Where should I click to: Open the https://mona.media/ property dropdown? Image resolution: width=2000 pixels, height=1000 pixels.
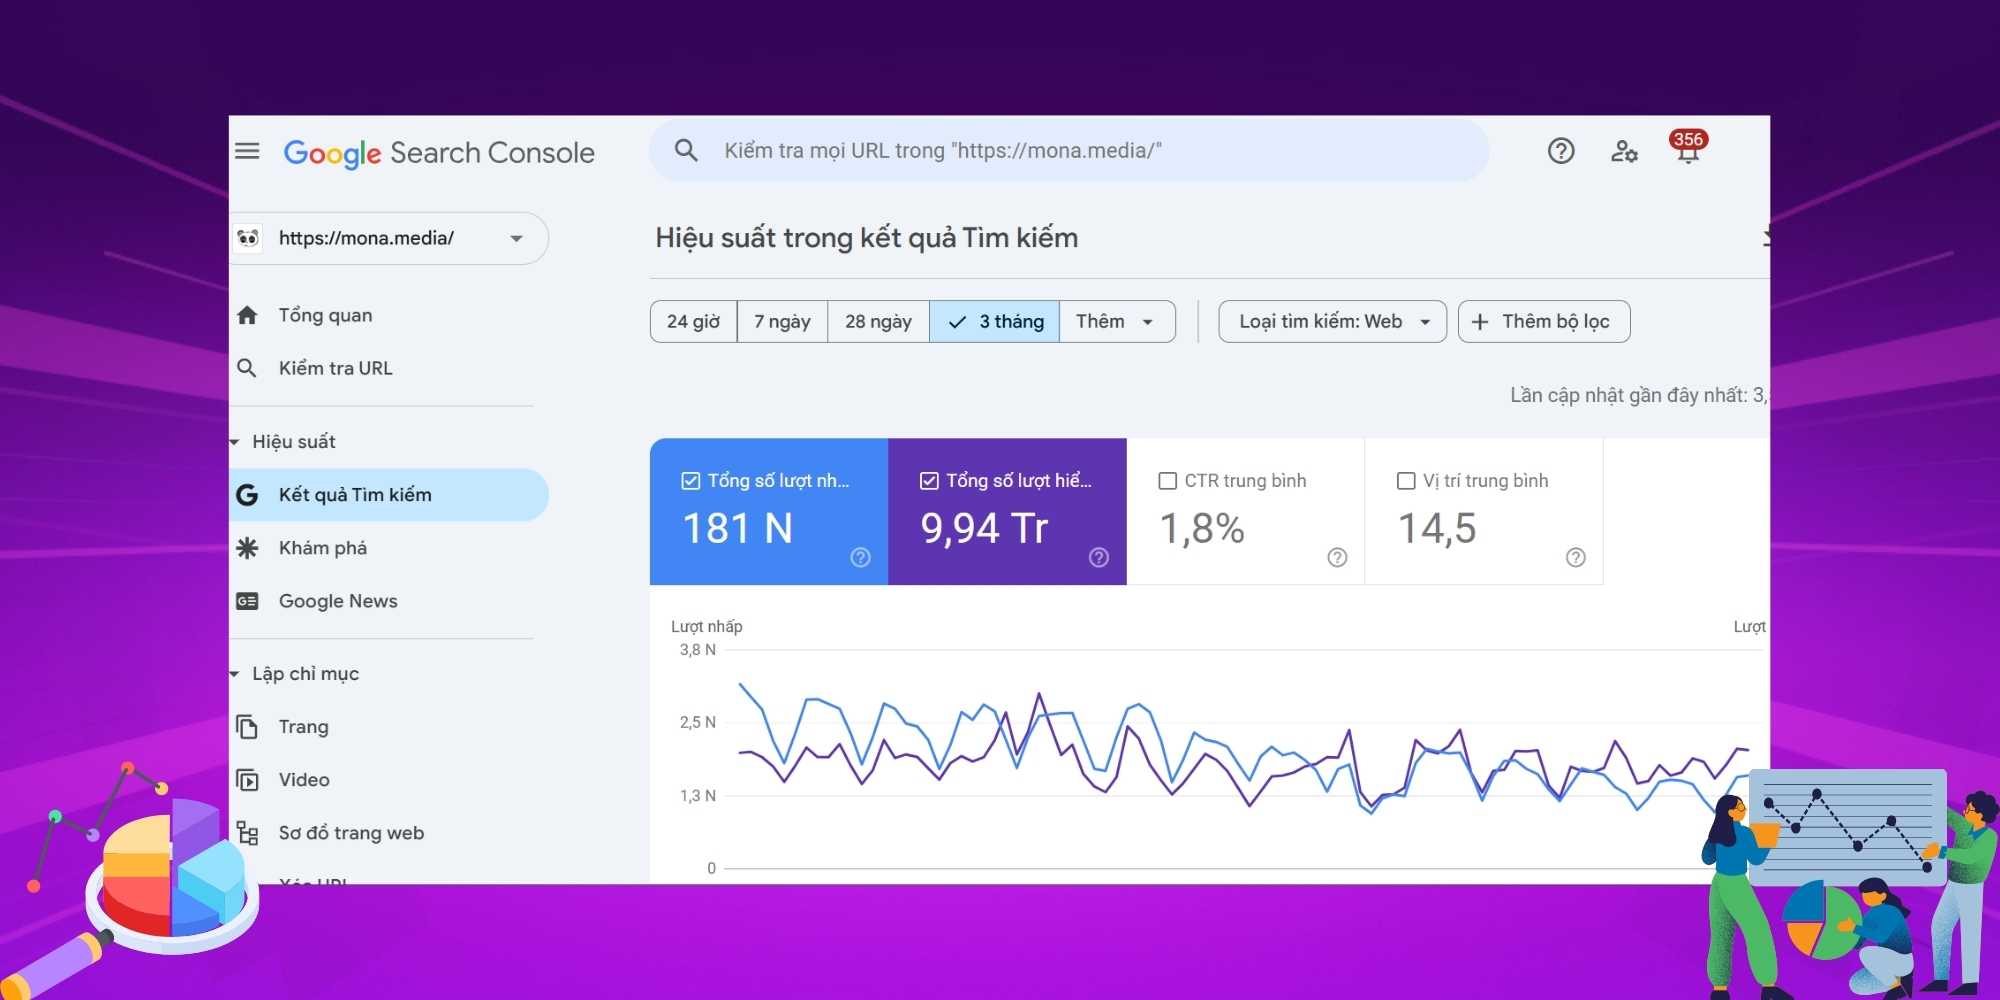pos(389,238)
